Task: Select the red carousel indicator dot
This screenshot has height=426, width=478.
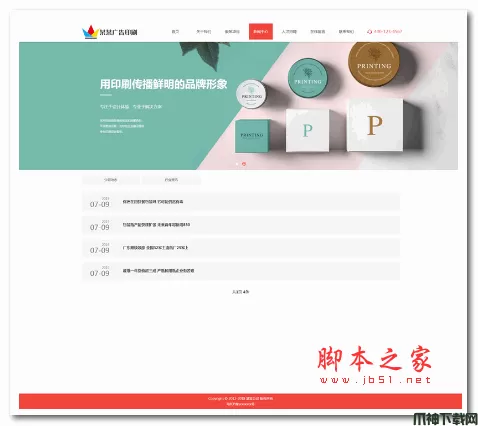Action: tap(244, 164)
